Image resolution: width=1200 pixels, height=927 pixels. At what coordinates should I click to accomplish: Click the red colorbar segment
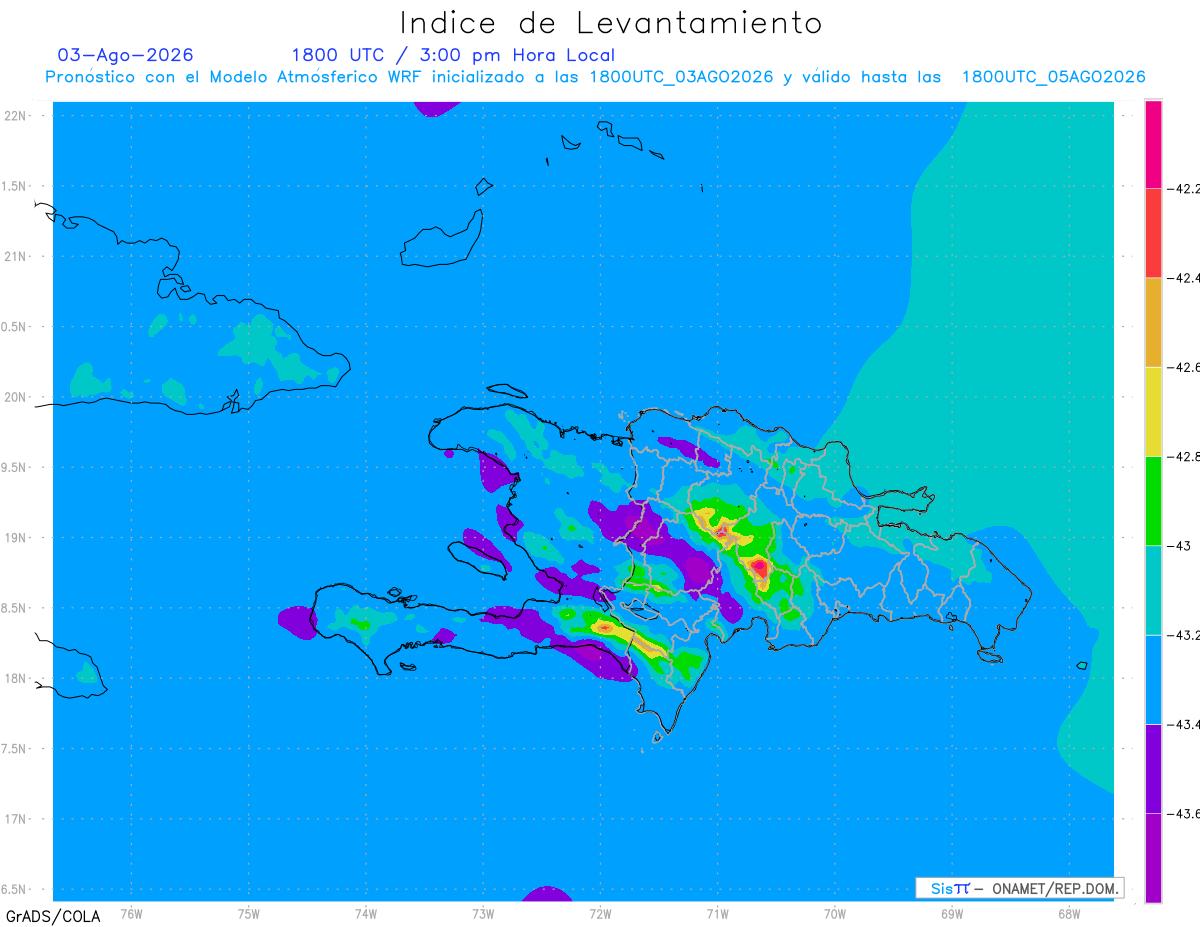[1153, 232]
